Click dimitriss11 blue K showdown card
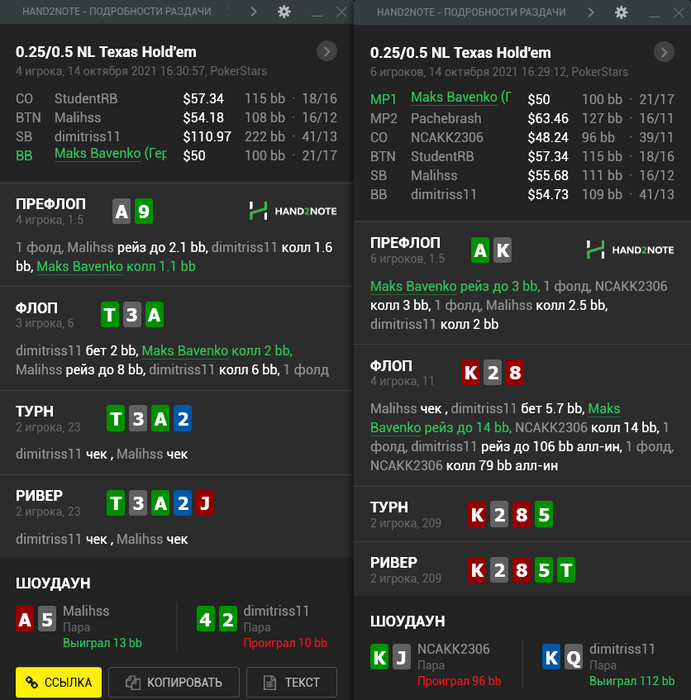This screenshot has height=700, width=691. click(551, 657)
